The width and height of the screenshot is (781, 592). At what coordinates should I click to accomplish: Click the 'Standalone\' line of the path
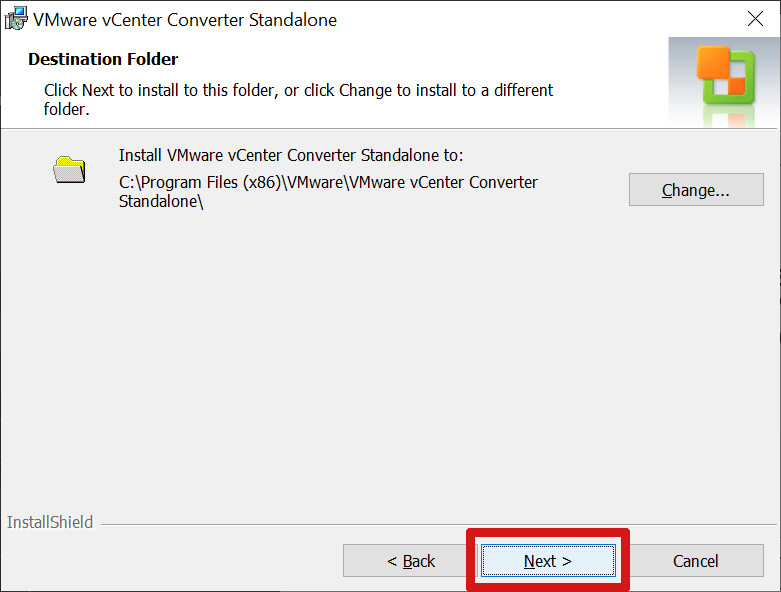tap(161, 202)
